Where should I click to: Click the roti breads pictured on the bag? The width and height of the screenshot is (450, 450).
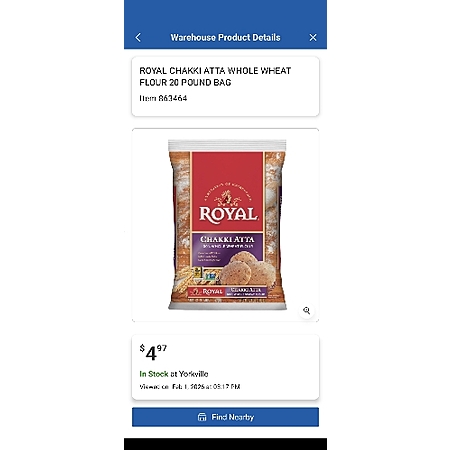pyautogui.click(x=247, y=268)
